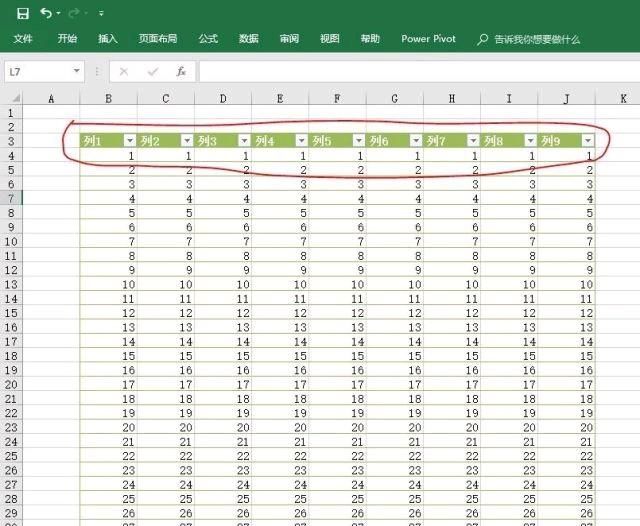Click cell G8 containing 5
Screen dimensions: 640x526
click(395, 213)
